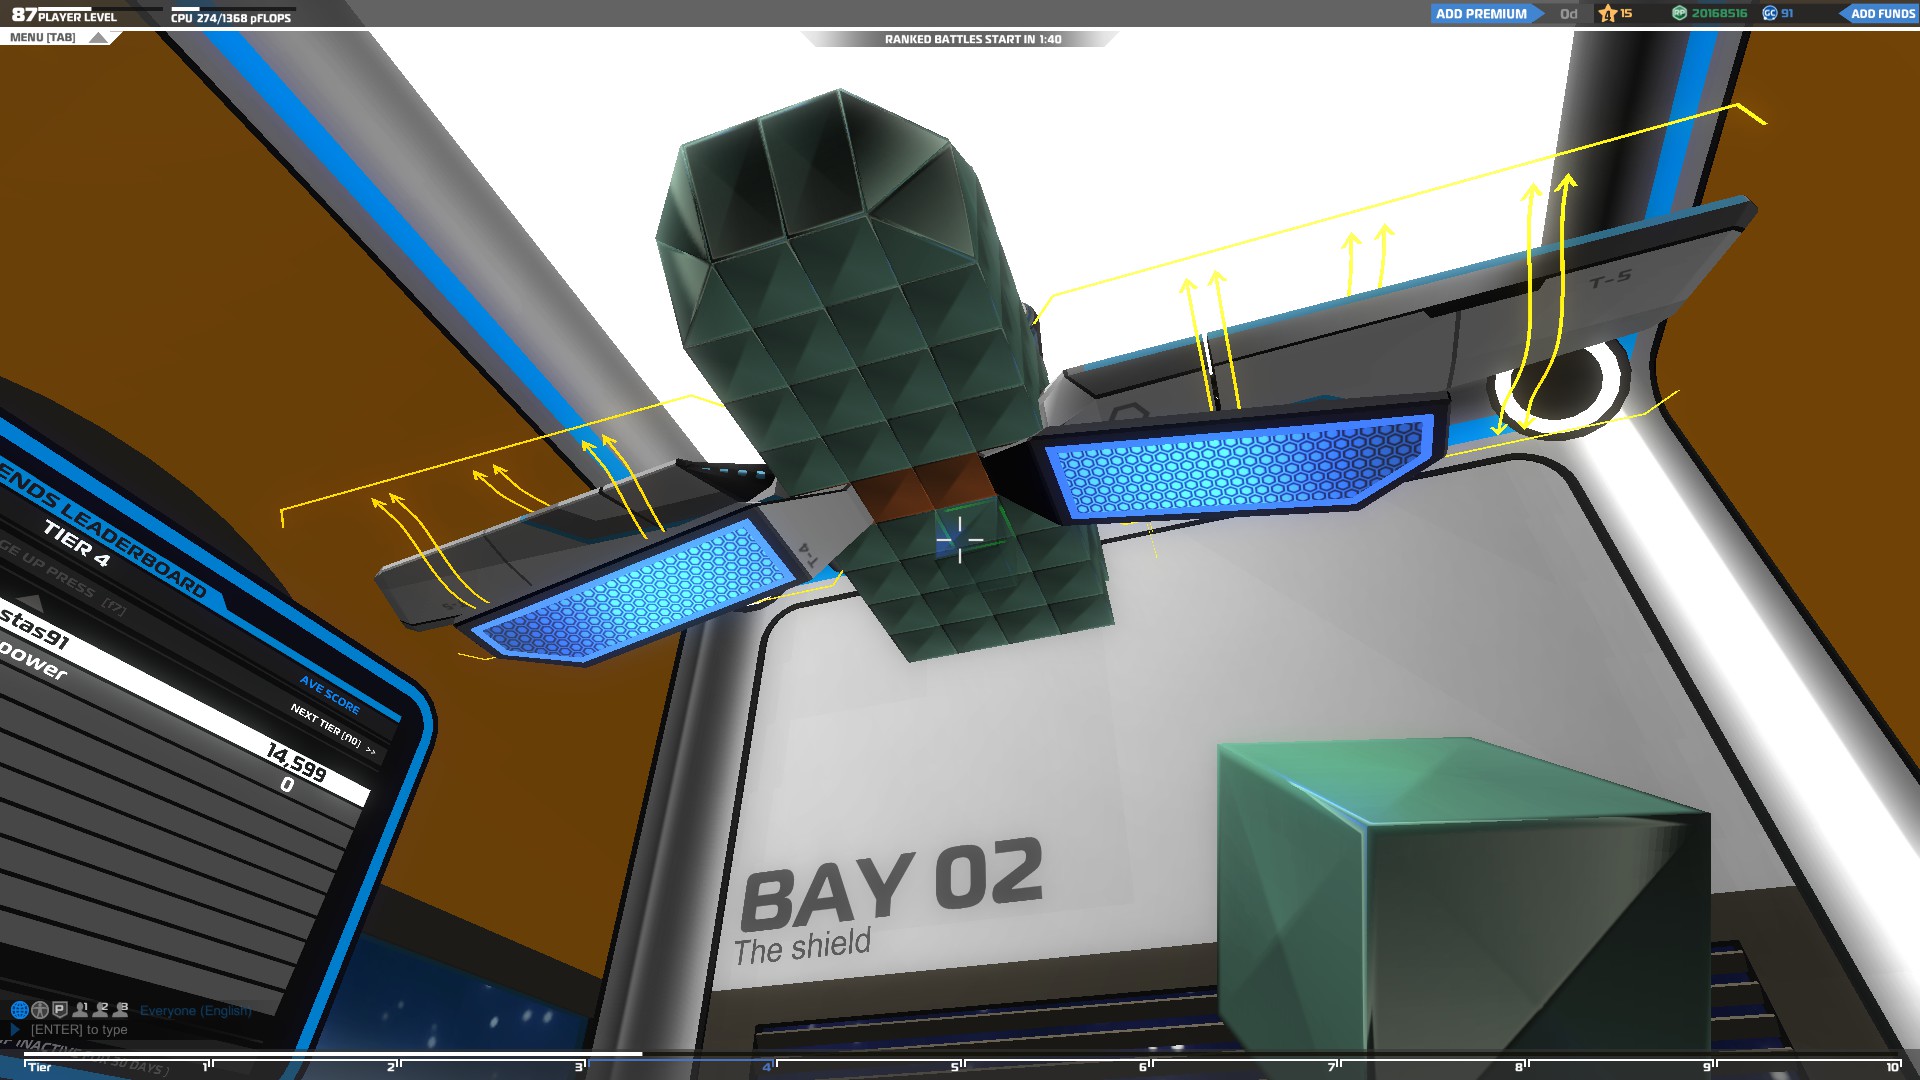
Task: Click the clan chat figure icon
Action: [x=40, y=1010]
